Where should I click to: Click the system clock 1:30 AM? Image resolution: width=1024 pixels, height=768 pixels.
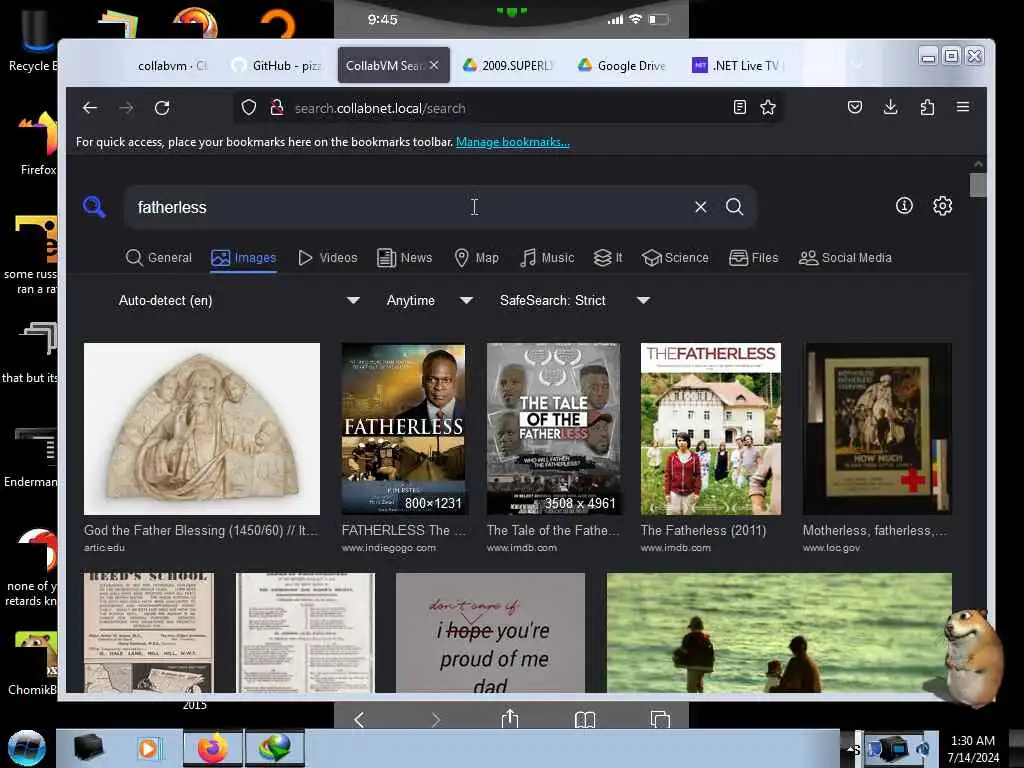pyautogui.click(x=972, y=741)
